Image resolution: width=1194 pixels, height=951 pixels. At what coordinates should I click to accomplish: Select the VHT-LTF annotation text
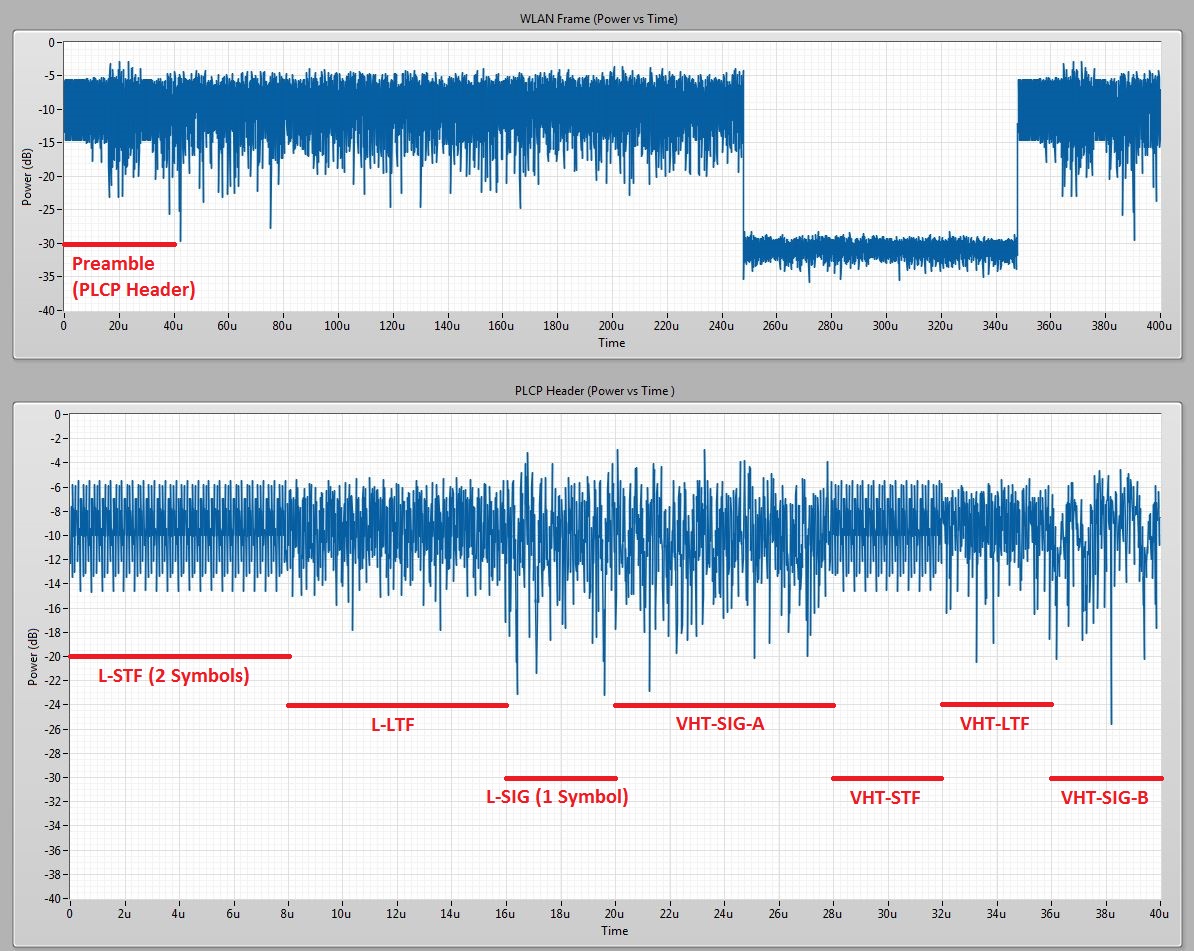[996, 724]
